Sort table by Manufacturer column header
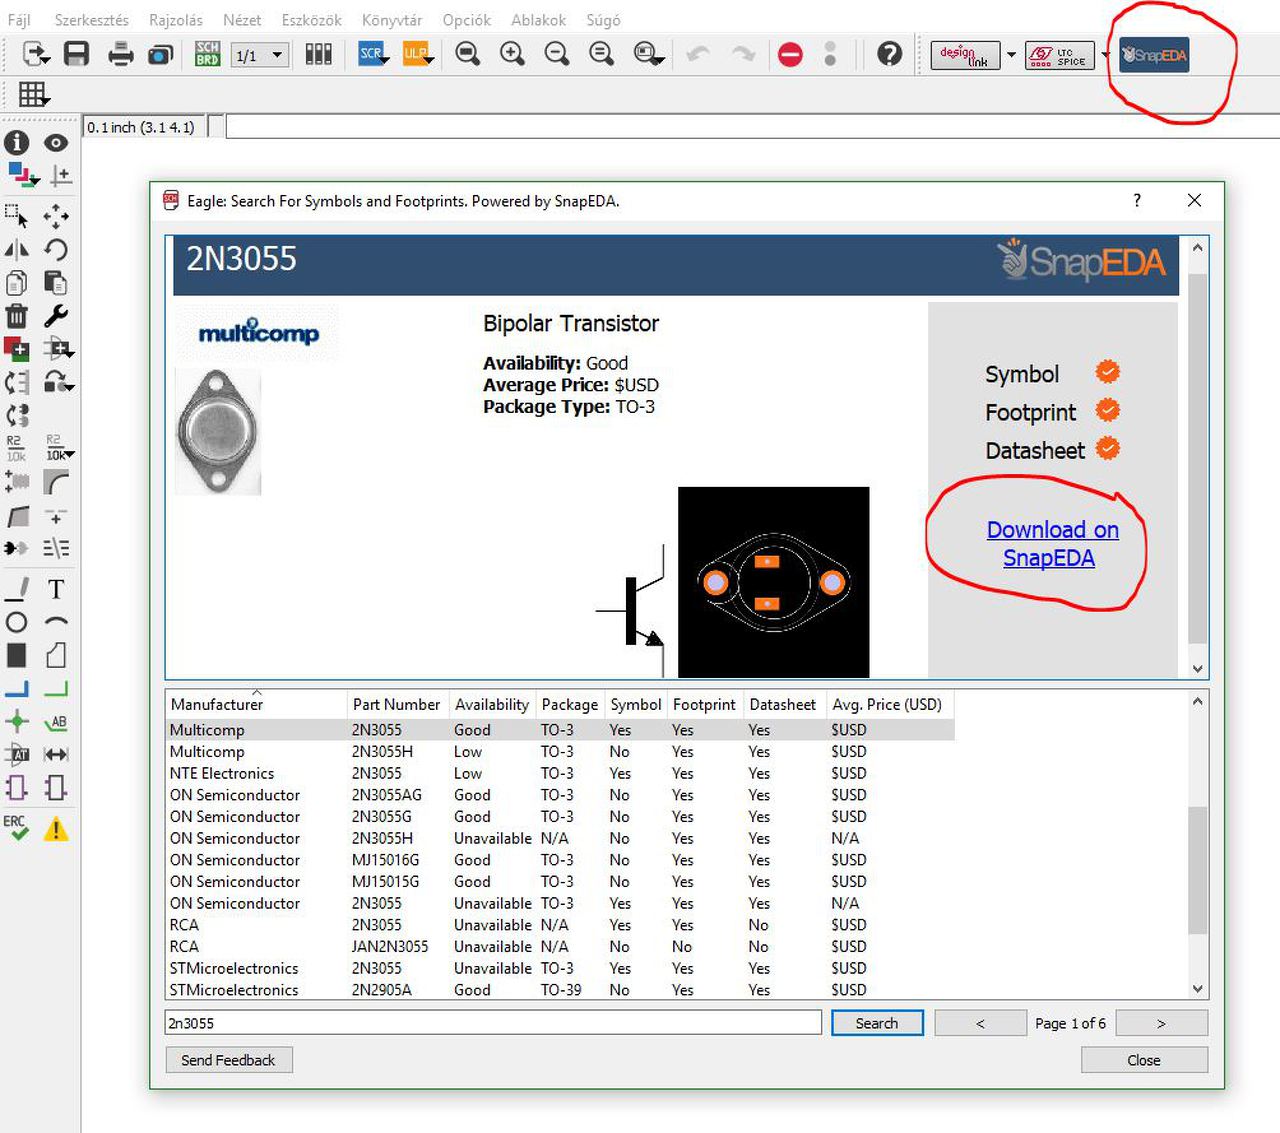Viewport: 1280px width, 1133px height. point(257,704)
